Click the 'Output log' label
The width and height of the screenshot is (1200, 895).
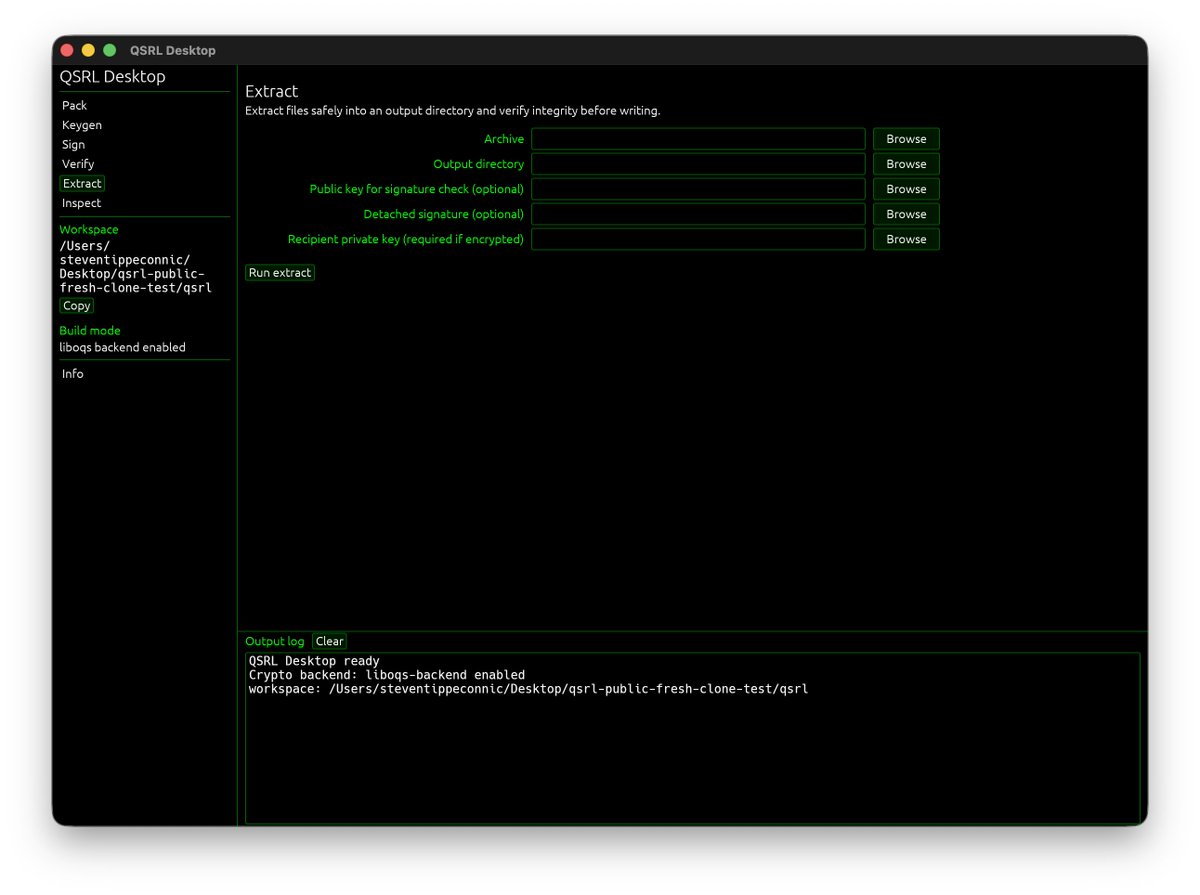point(275,641)
